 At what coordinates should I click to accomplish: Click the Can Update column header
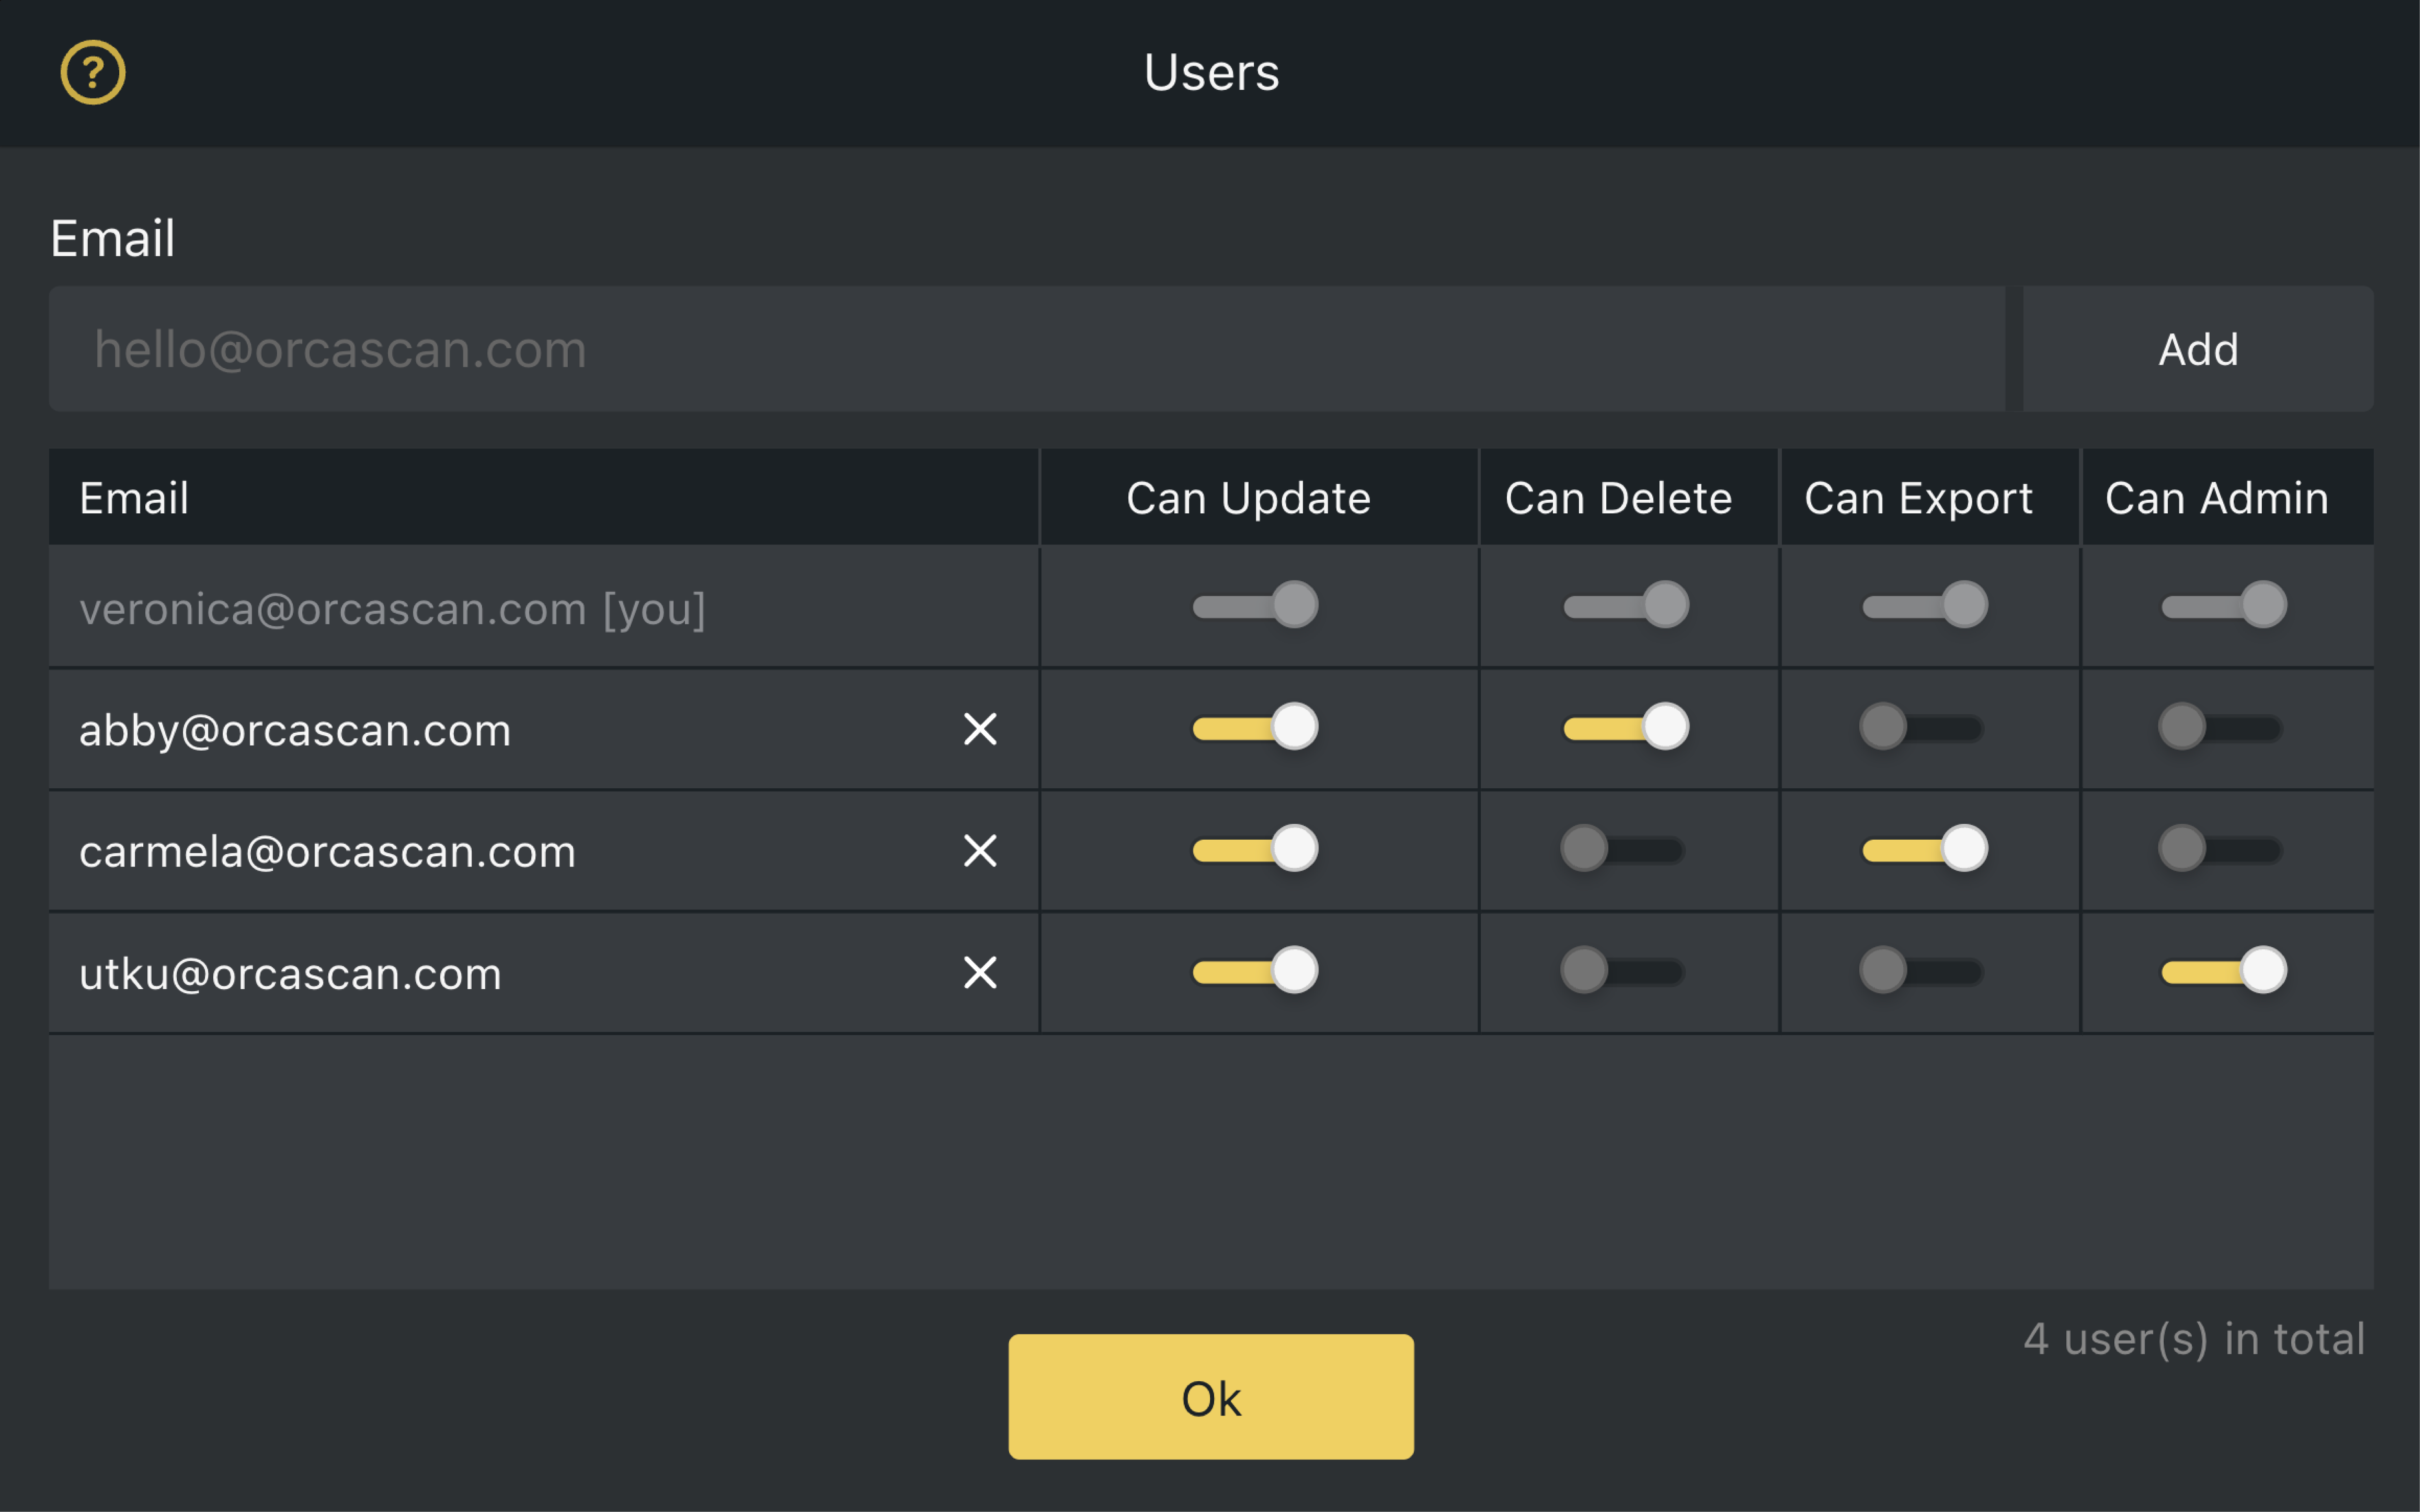[1249, 497]
